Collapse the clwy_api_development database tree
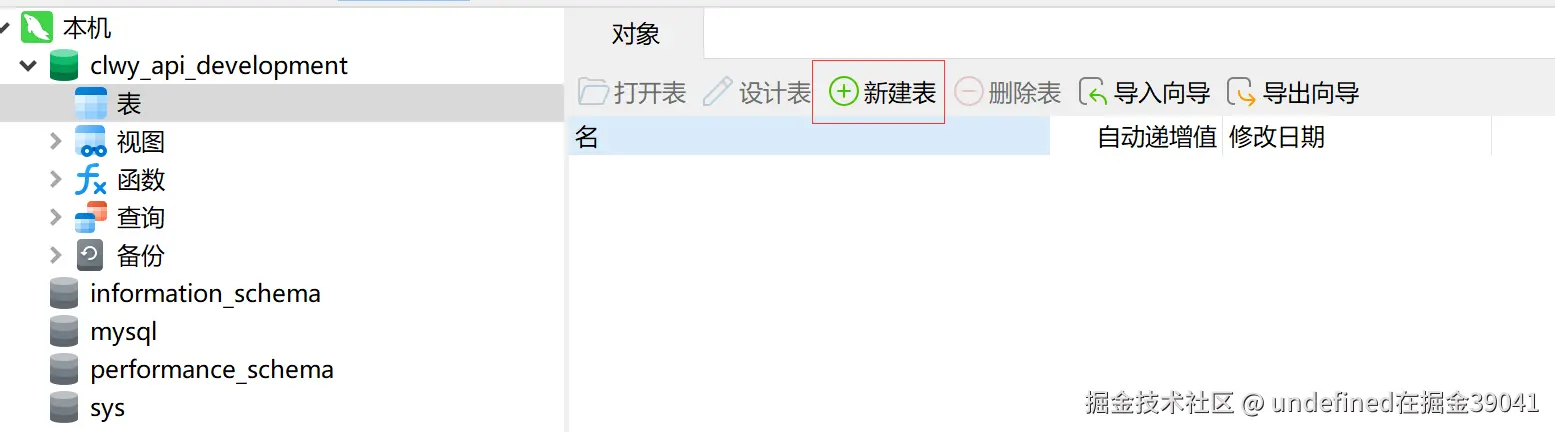 click(28, 66)
